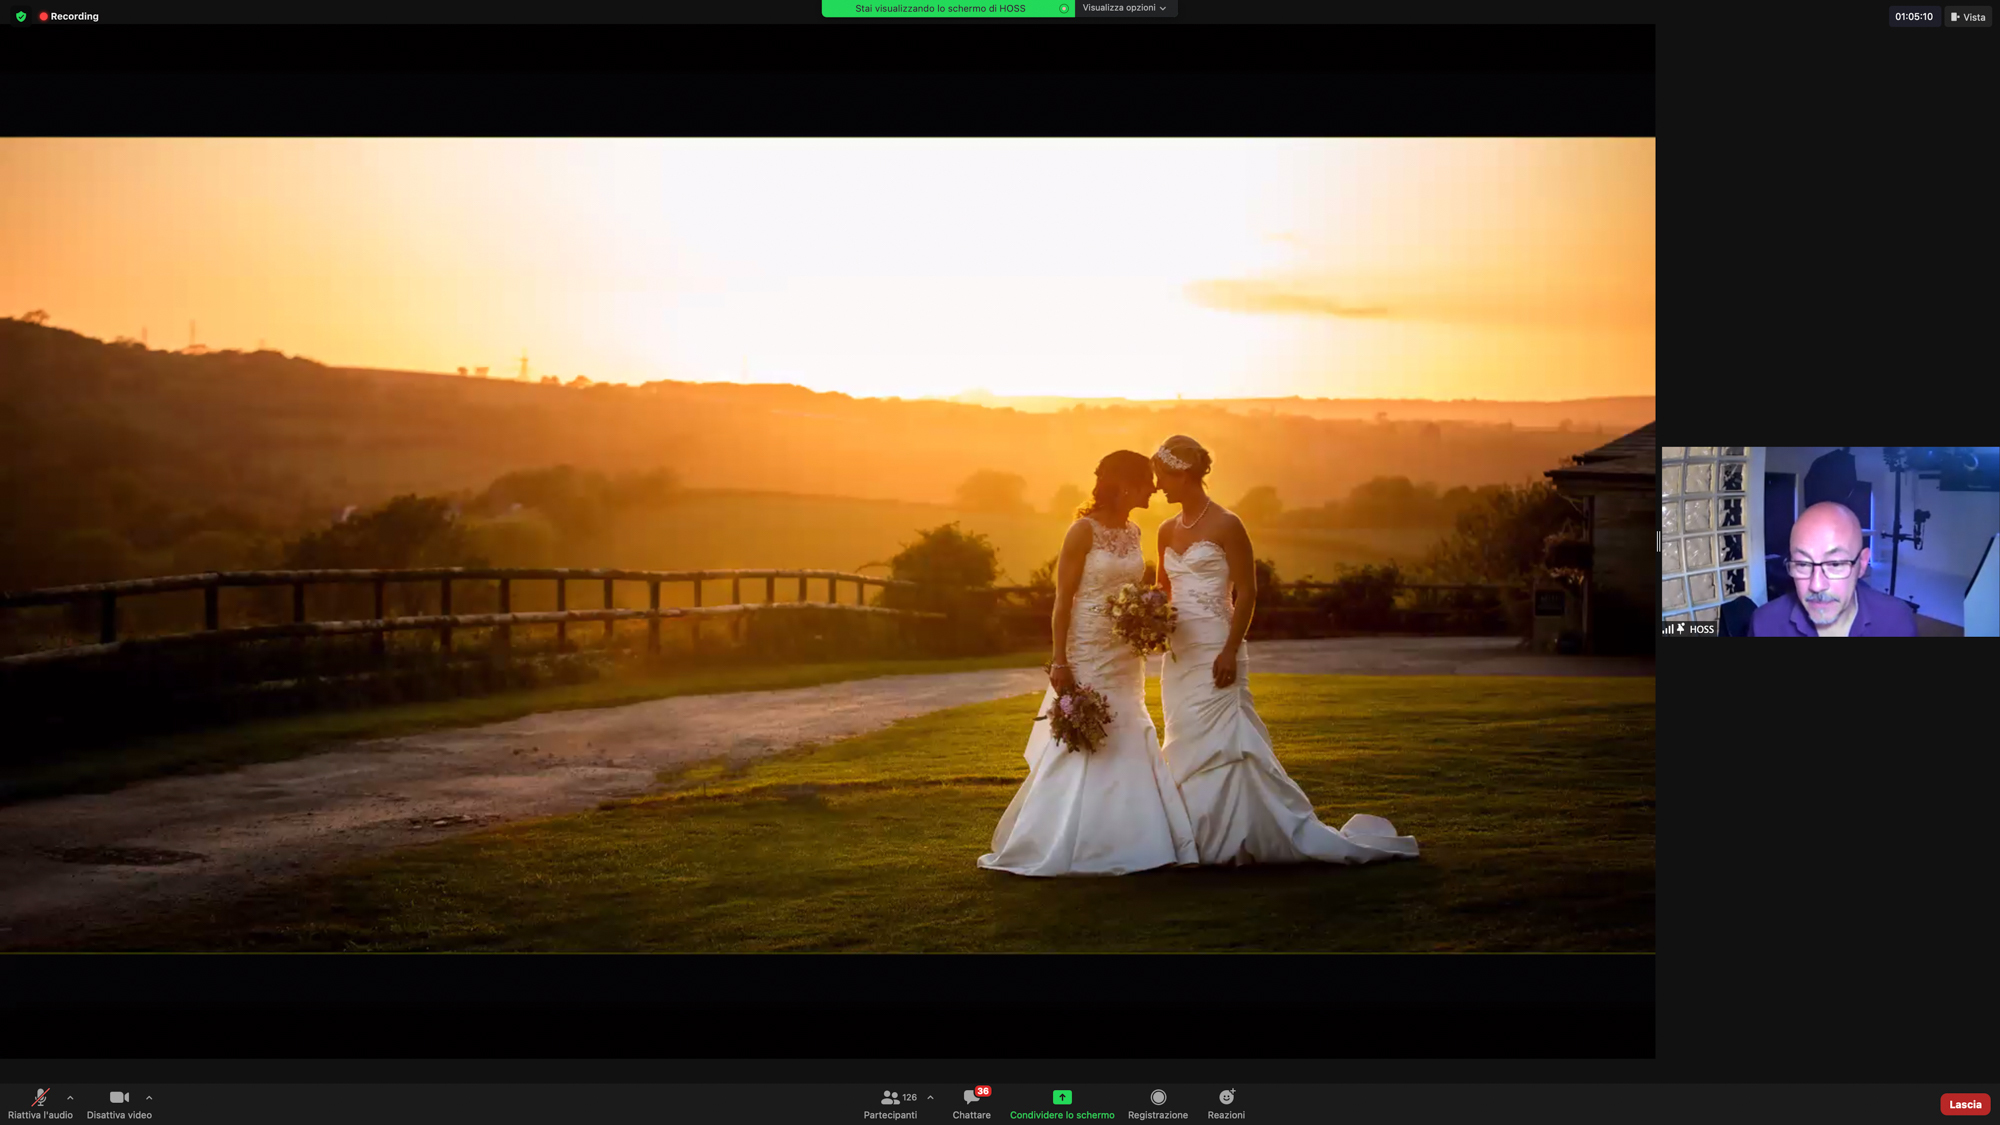Click the red Lascia button
Viewport: 2000px width, 1125px height.
(1965, 1104)
